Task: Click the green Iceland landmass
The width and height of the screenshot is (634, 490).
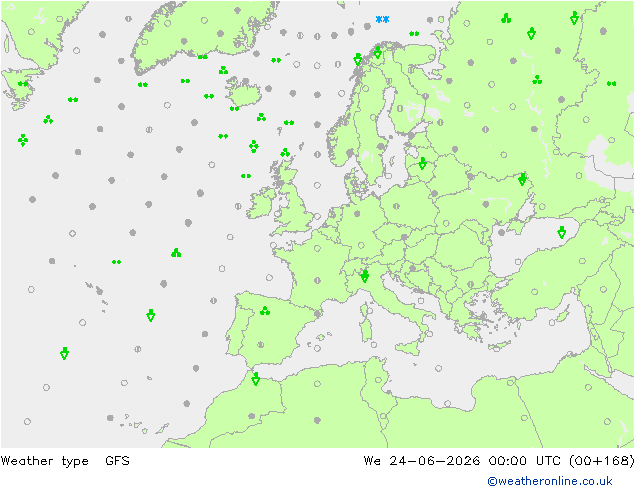Action: [x=243, y=92]
